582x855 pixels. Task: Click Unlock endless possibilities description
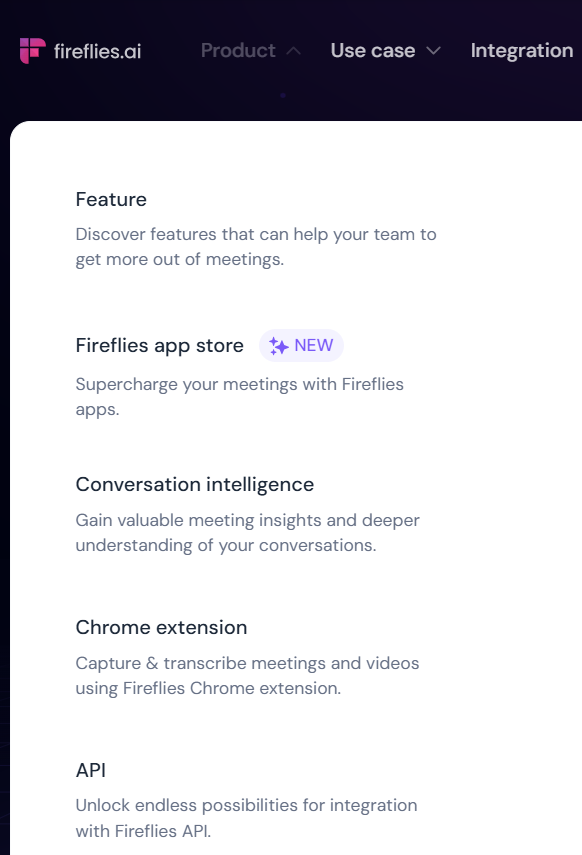[x=247, y=818]
